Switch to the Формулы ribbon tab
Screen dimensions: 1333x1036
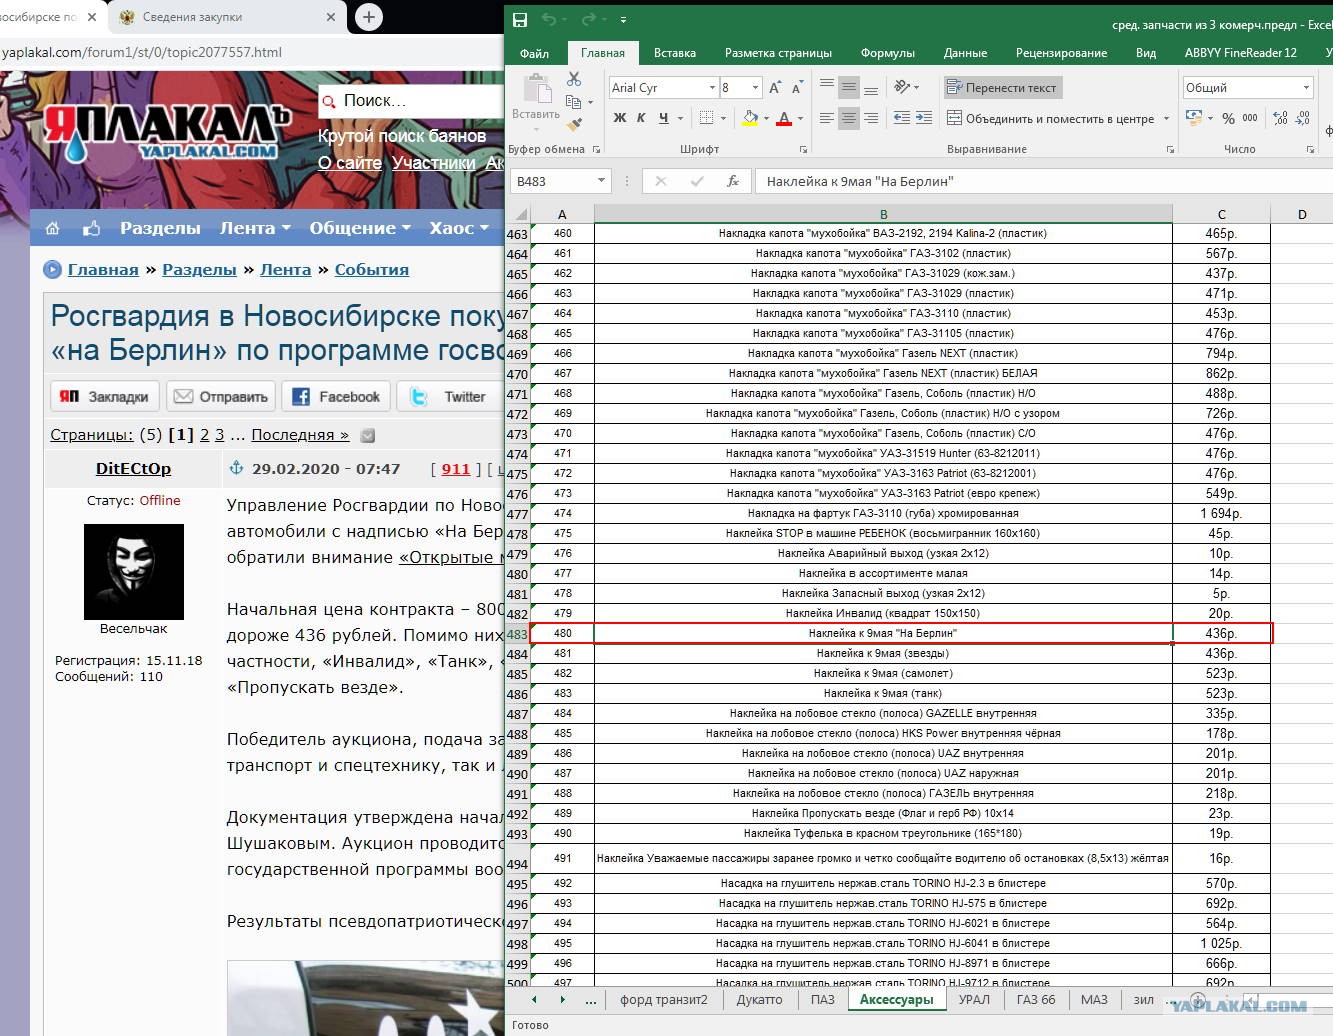tap(888, 53)
